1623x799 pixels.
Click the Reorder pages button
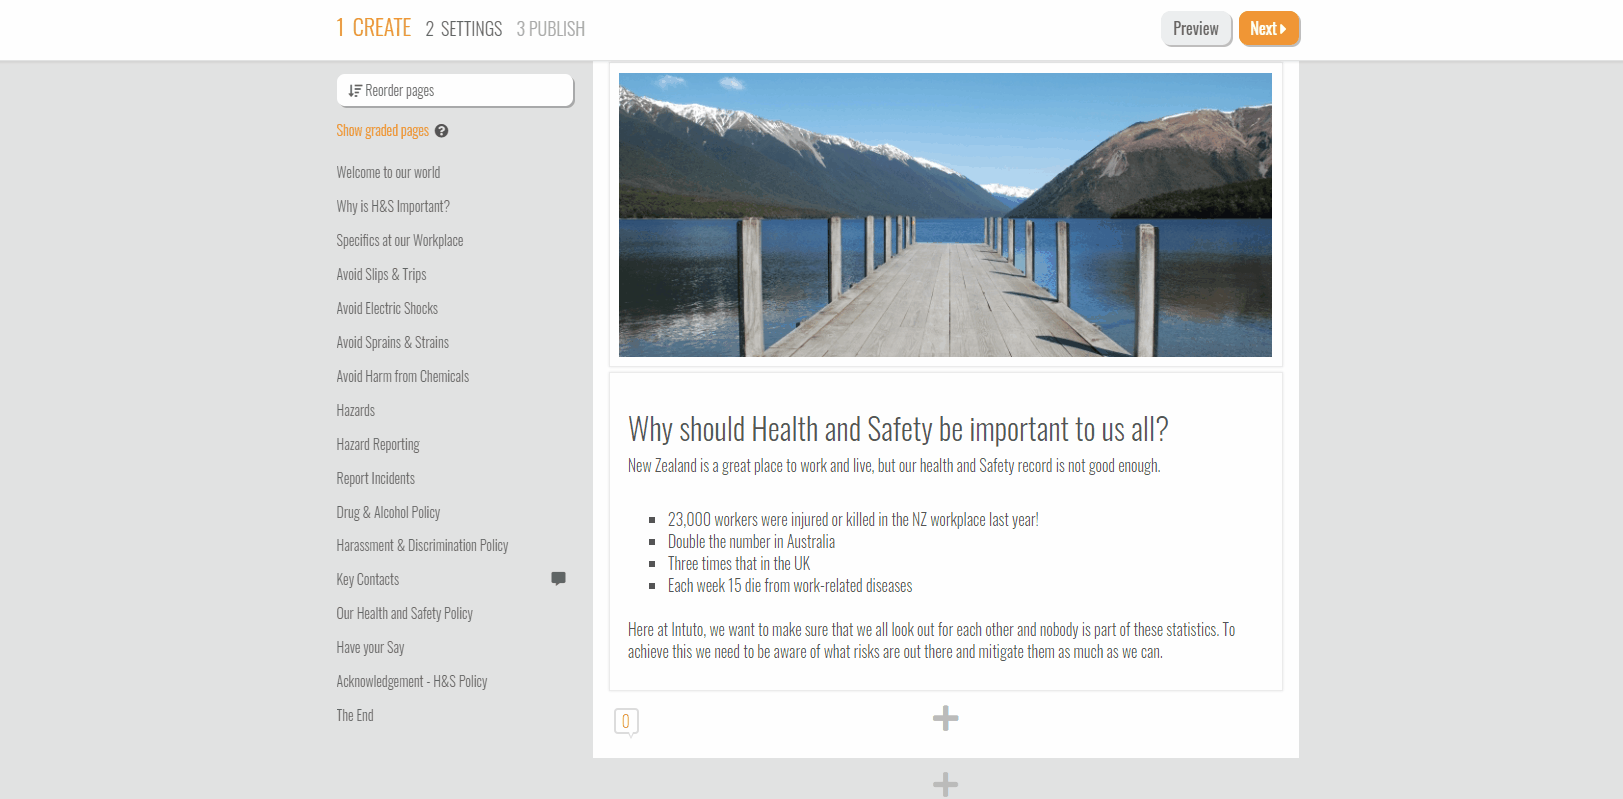click(455, 90)
